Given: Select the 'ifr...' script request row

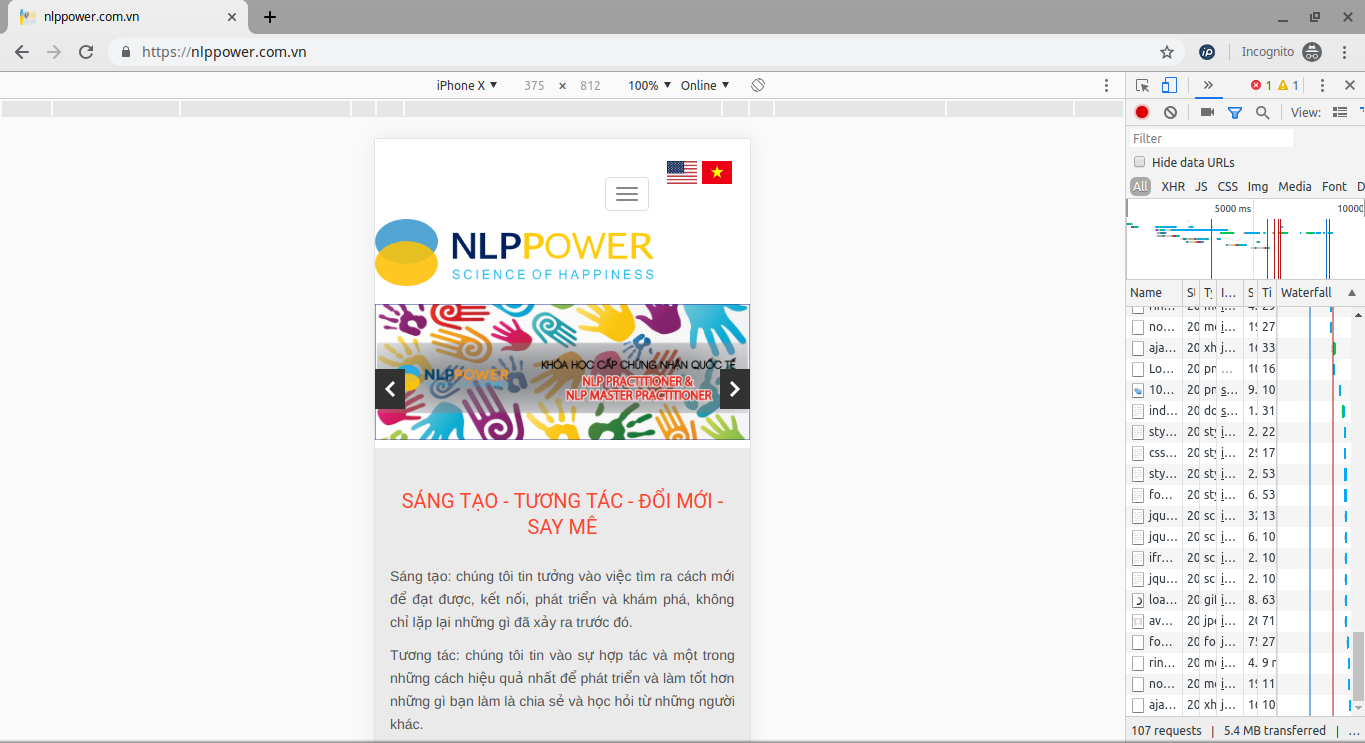Looking at the screenshot, I should pos(1239,558).
